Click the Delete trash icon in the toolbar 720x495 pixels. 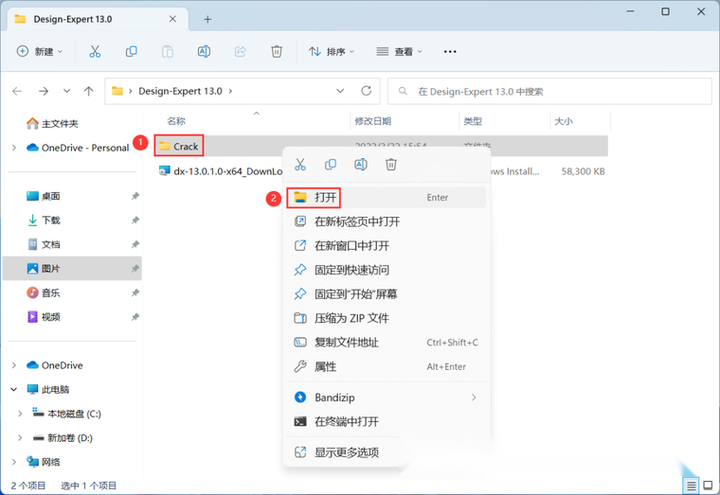(x=276, y=51)
